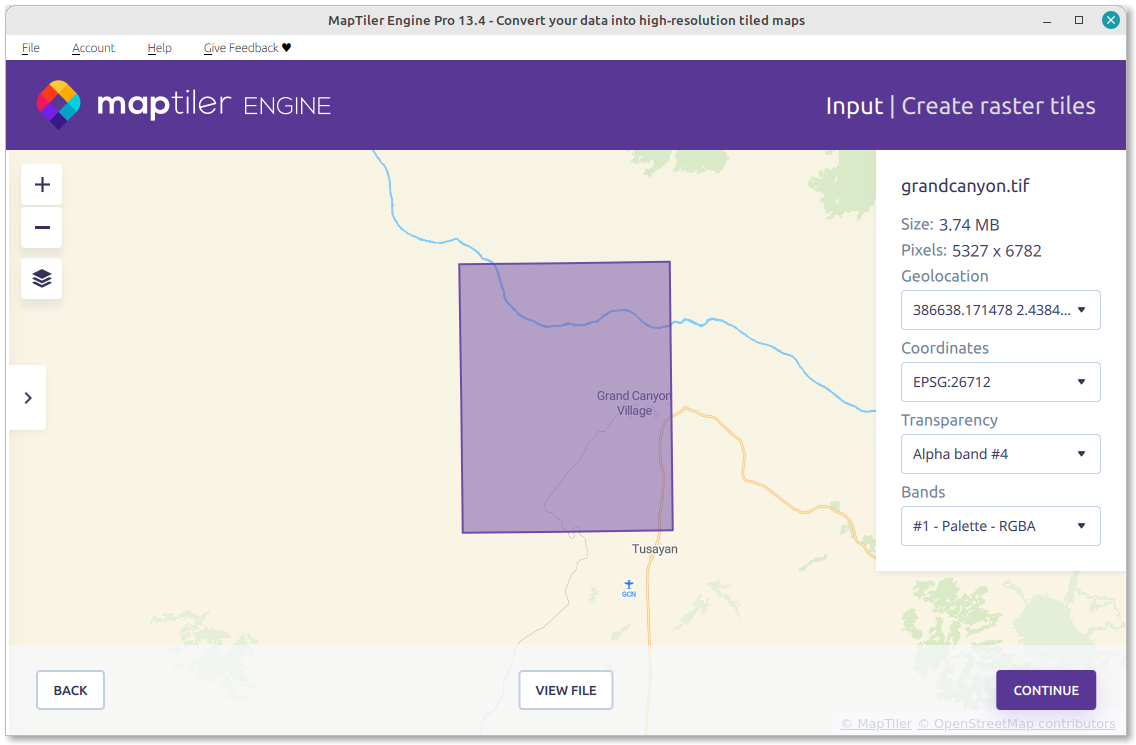This screenshot has width=1136, height=745.
Task: Open the Help menu
Action: point(159,48)
